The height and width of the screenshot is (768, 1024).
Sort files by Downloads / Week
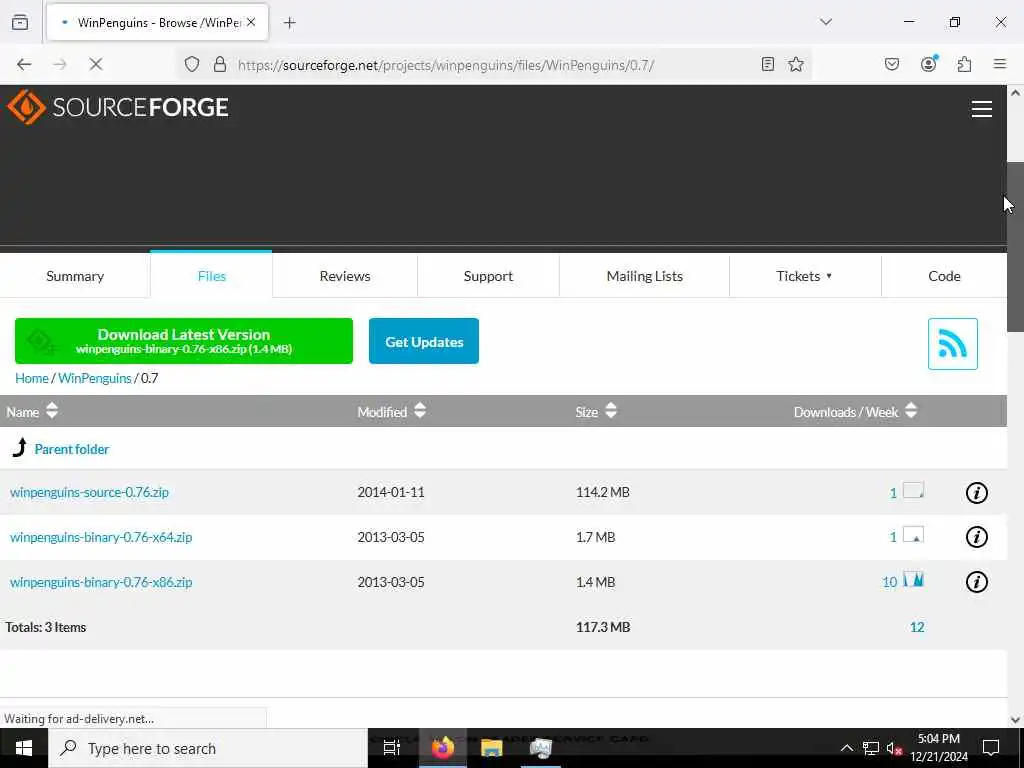[856, 411]
